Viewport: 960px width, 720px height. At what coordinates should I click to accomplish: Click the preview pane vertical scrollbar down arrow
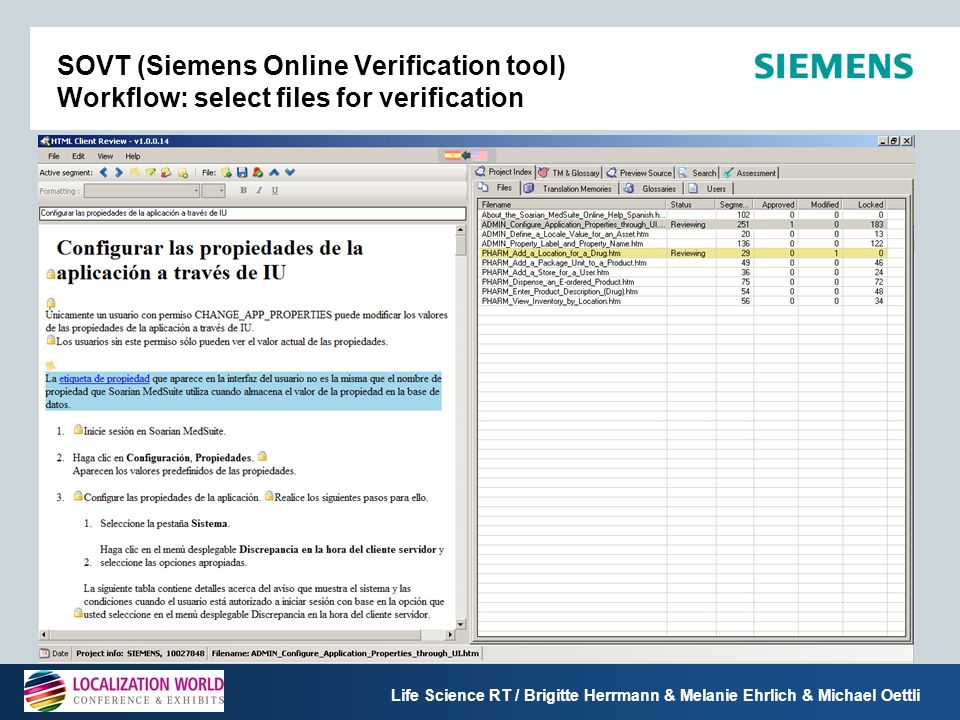(460, 624)
